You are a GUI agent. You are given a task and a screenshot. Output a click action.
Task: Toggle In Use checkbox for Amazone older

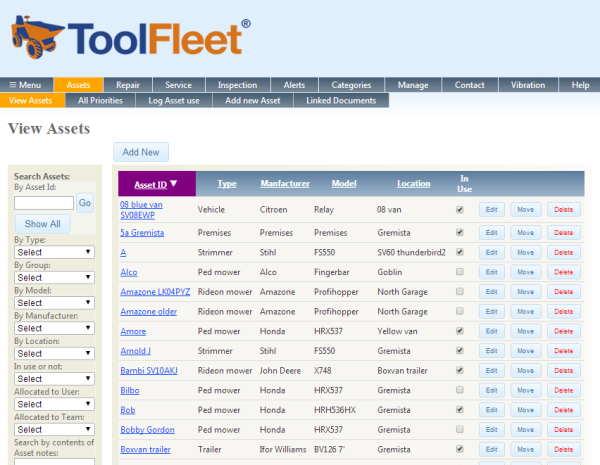pos(460,311)
